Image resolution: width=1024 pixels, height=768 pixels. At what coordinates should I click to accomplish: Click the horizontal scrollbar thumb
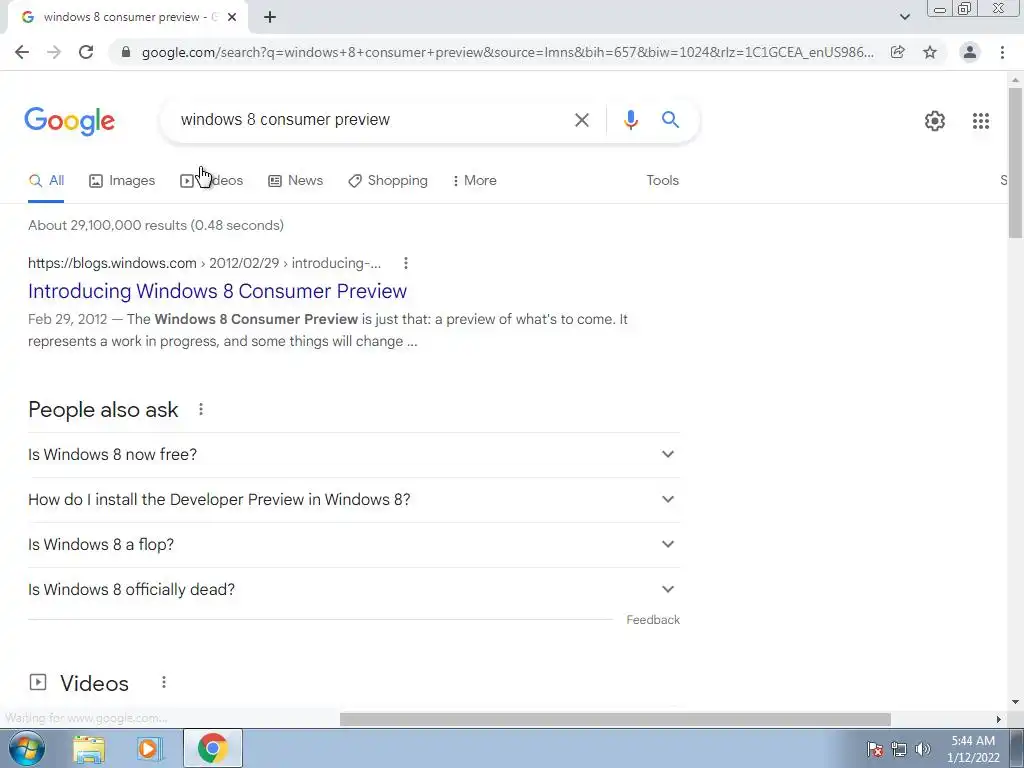pos(615,719)
